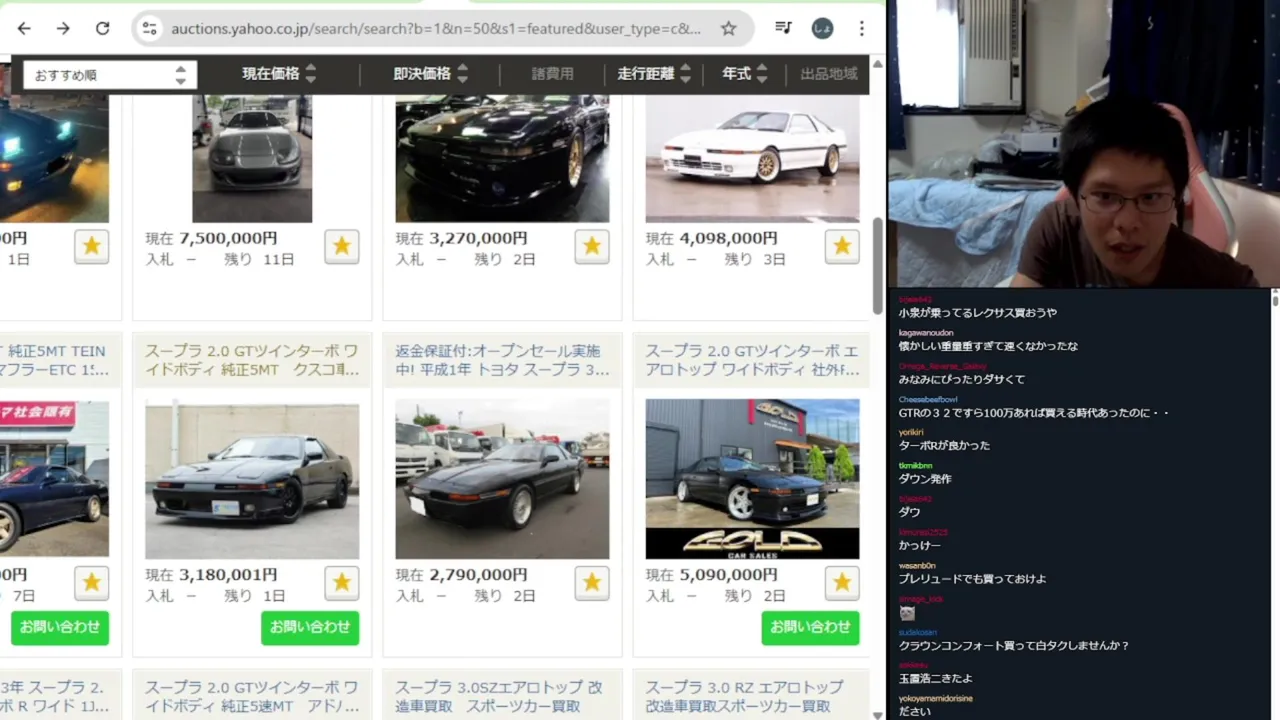Click chat message 小泉が乗ってるレクサス買おうや

click(x=977, y=313)
